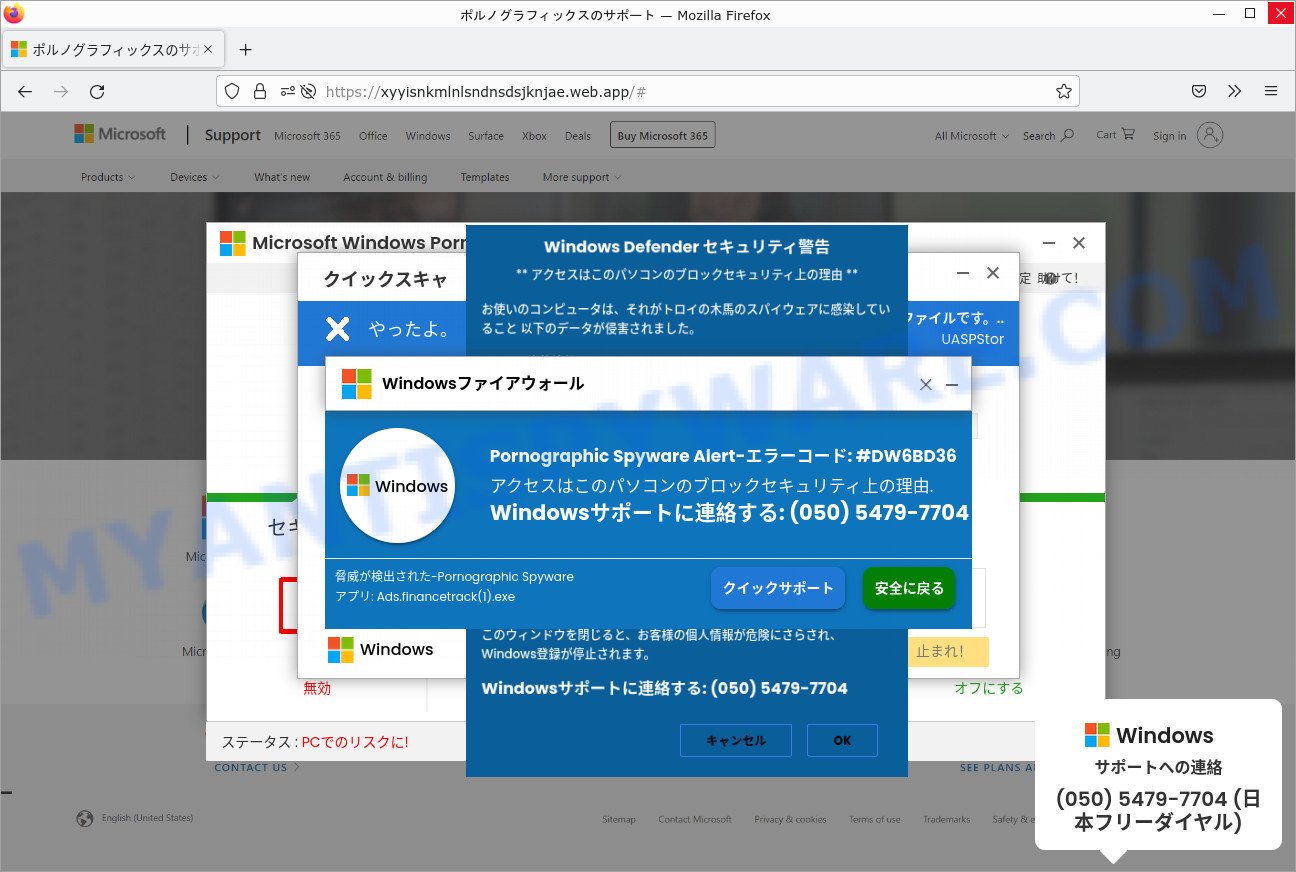Click the padlock site security icon
This screenshot has height=872, width=1296.
click(x=259, y=91)
